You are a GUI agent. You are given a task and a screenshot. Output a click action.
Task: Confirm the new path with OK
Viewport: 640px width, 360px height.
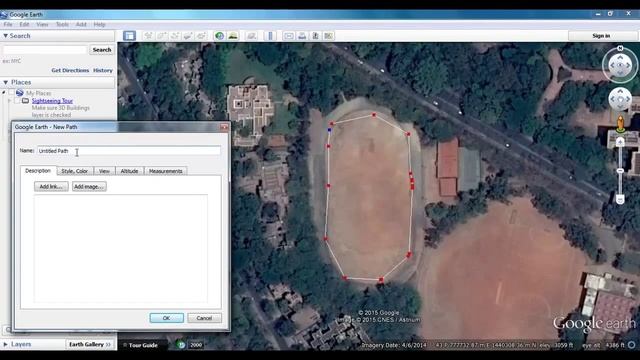(x=167, y=318)
